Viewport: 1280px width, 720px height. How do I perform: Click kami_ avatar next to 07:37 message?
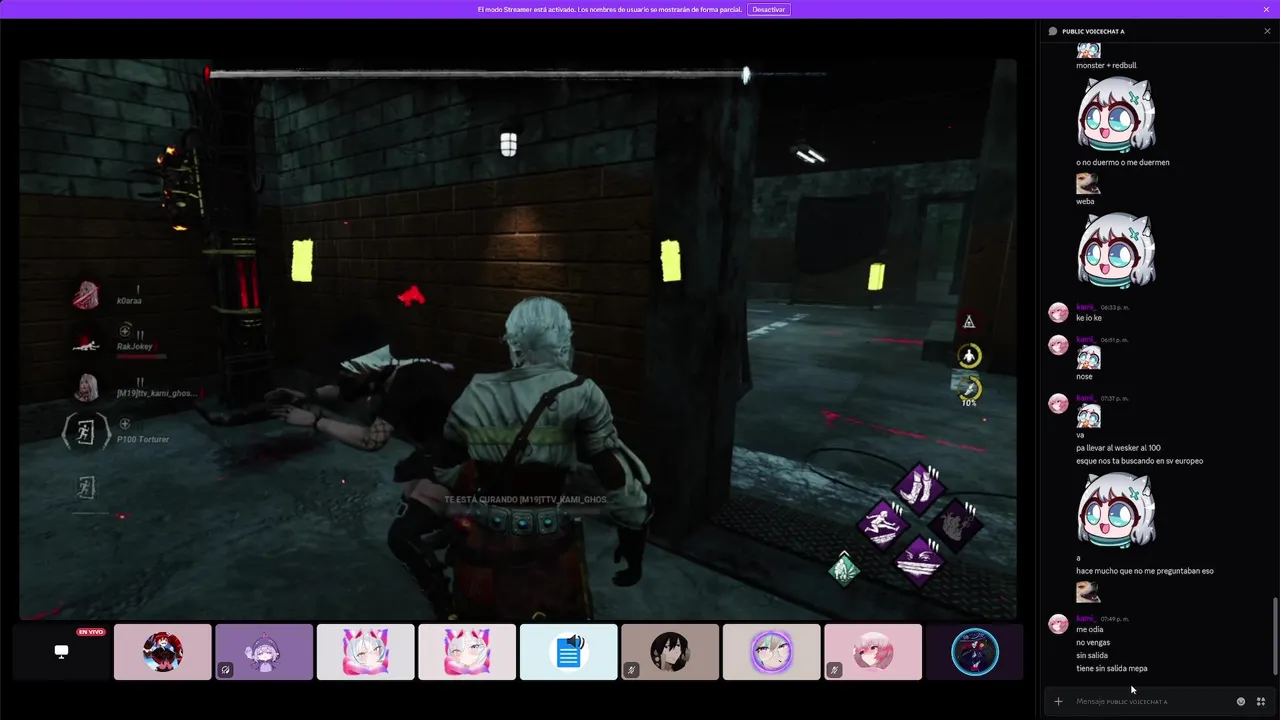[1057, 403]
